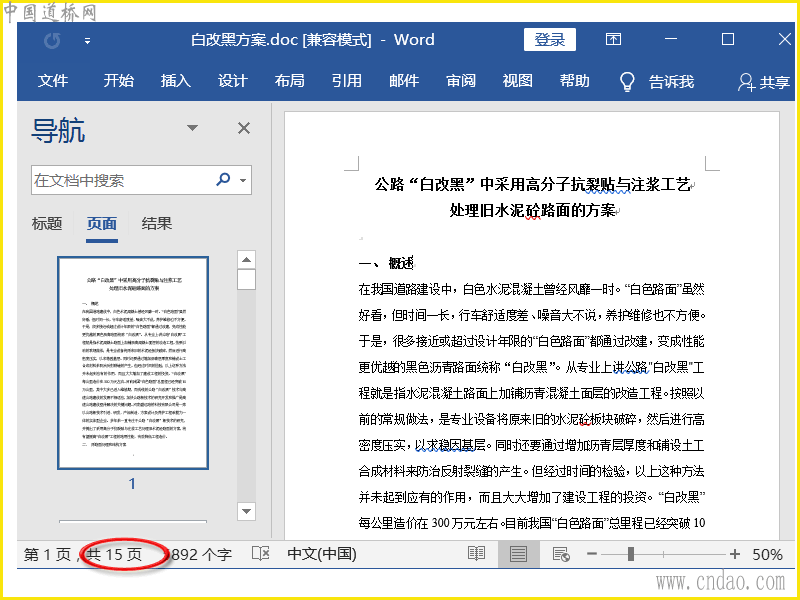The image size is (800, 600).
Task: Switch to the 插入 ribbon tab
Action: click(x=176, y=81)
